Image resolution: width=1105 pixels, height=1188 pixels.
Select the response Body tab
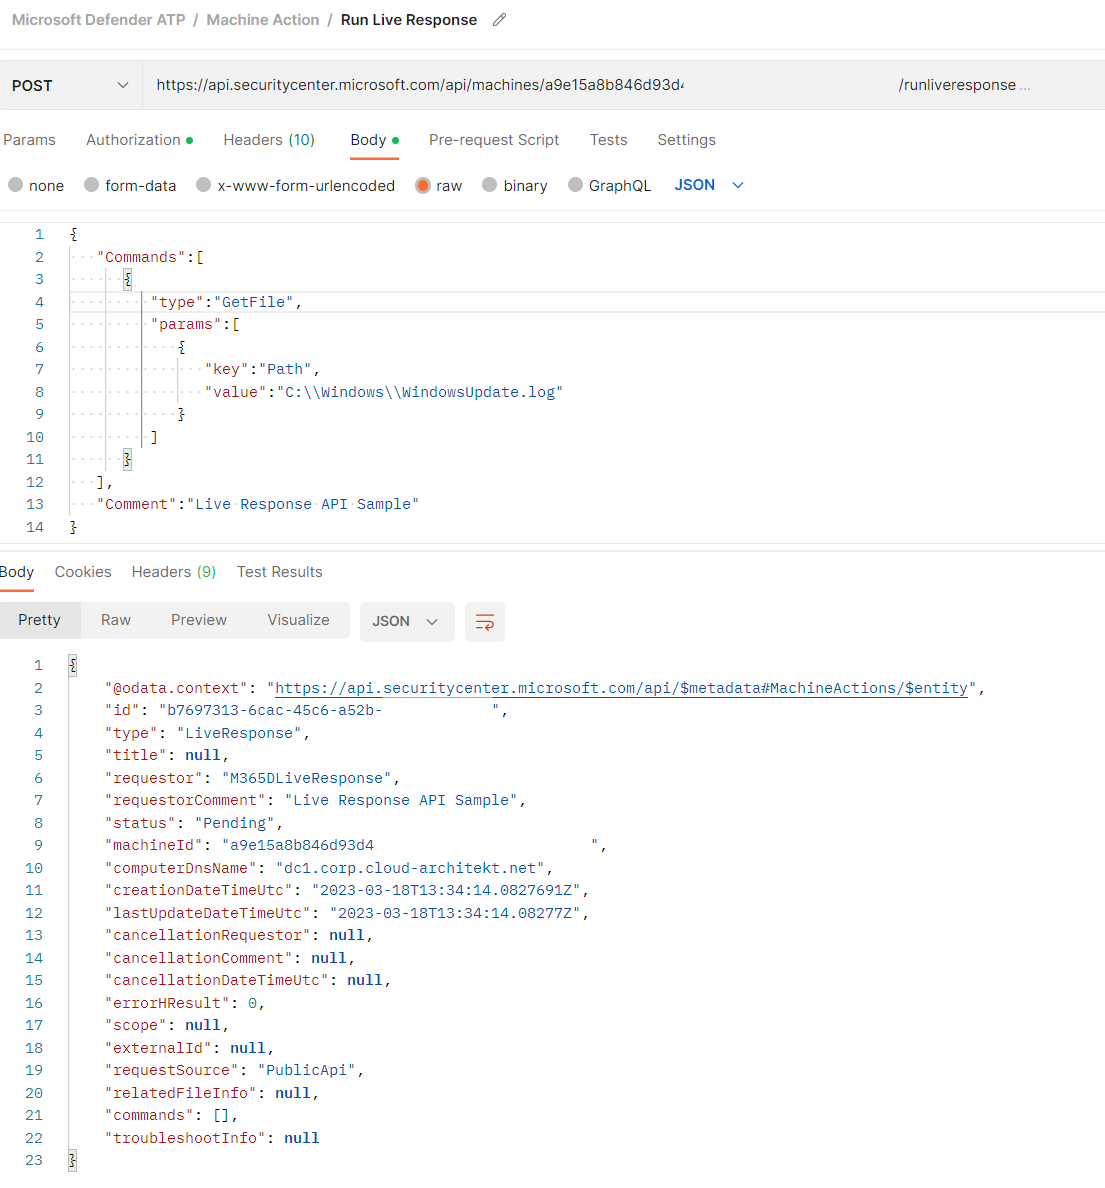click(x=17, y=572)
